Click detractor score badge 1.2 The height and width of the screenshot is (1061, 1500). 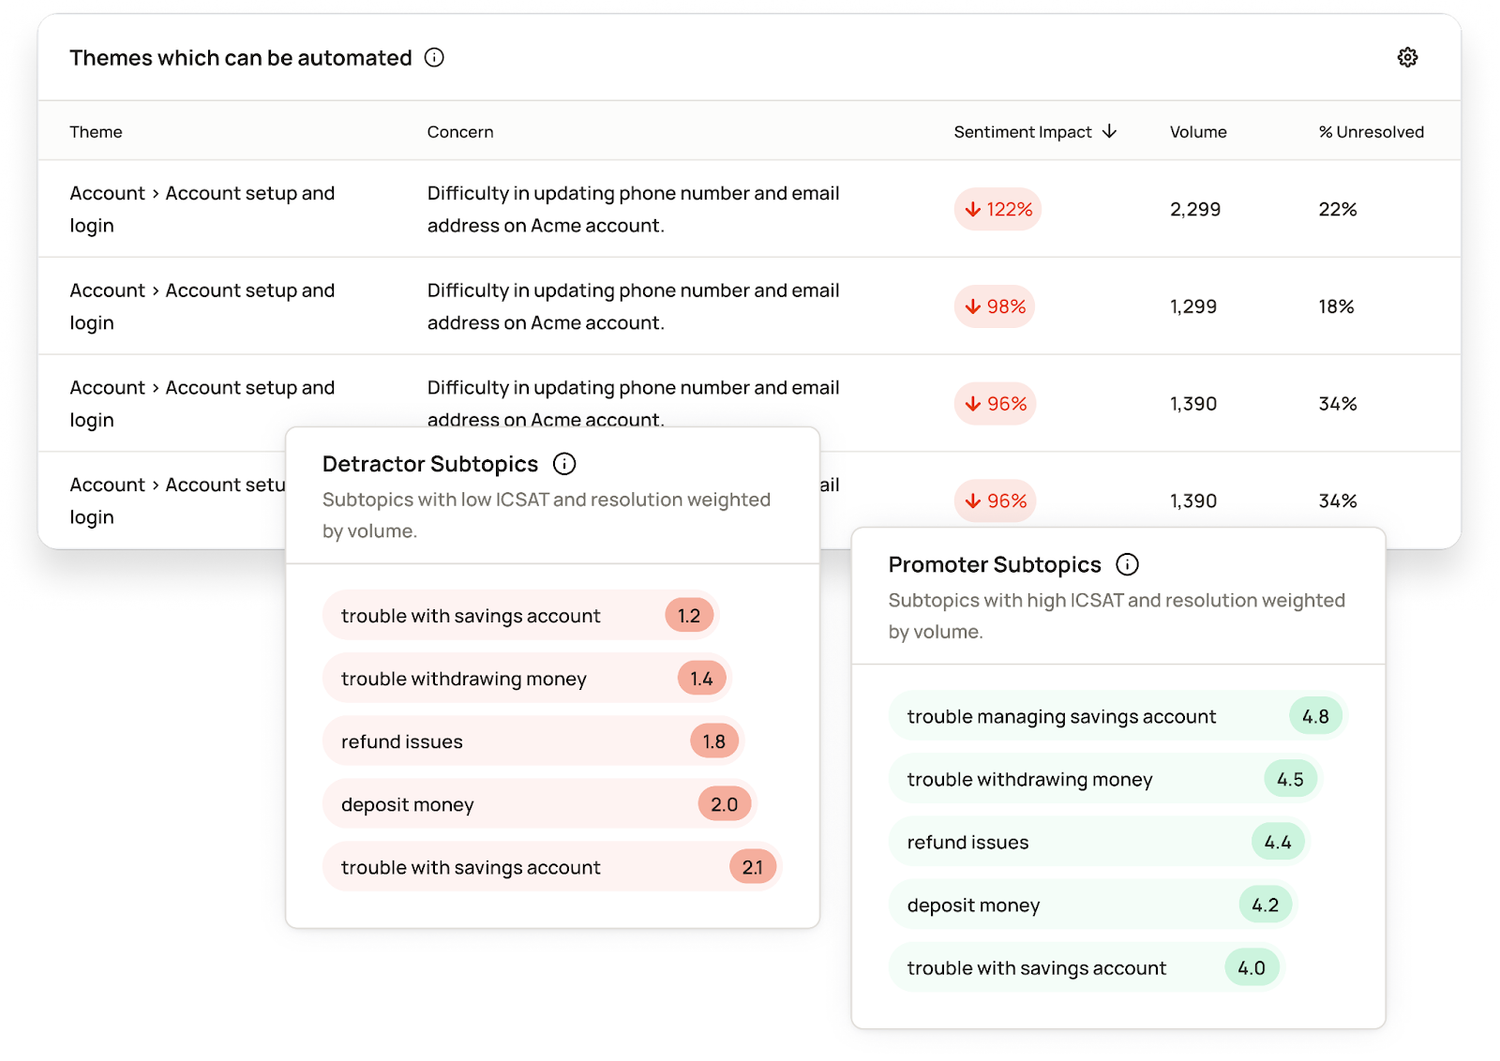coord(689,616)
